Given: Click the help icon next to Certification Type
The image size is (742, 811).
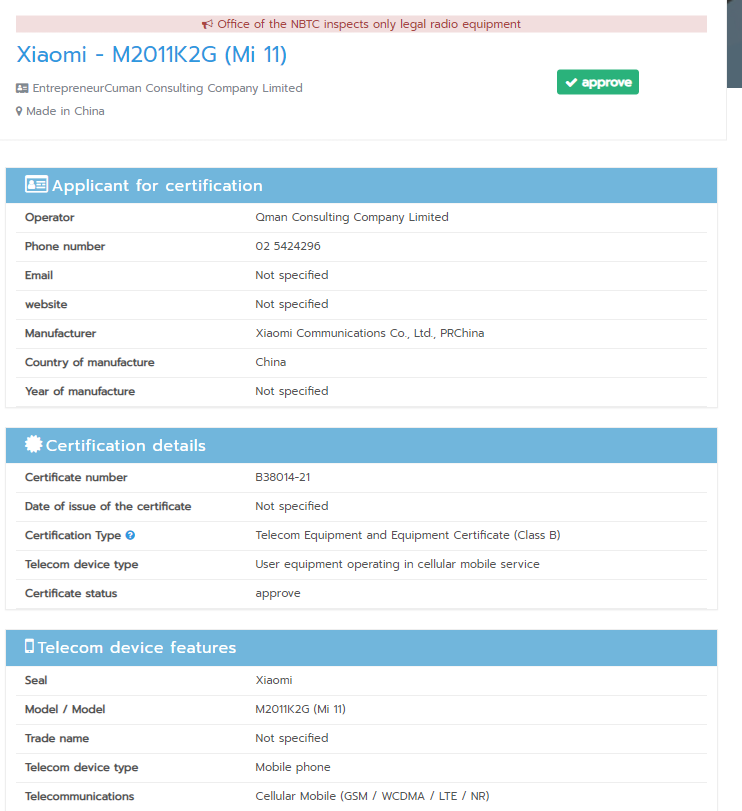Looking at the screenshot, I should [130, 536].
